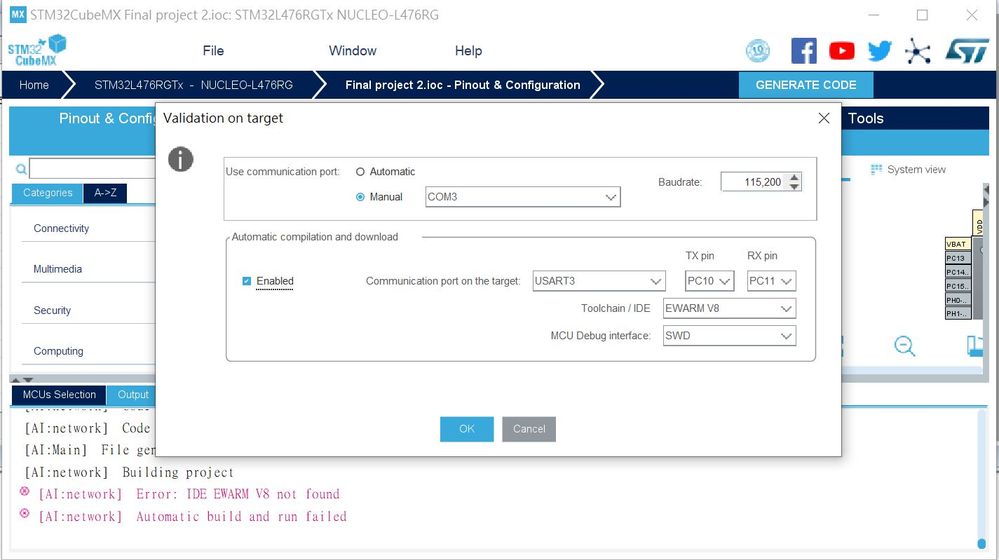Open the Window menu

click(x=352, y=51)
